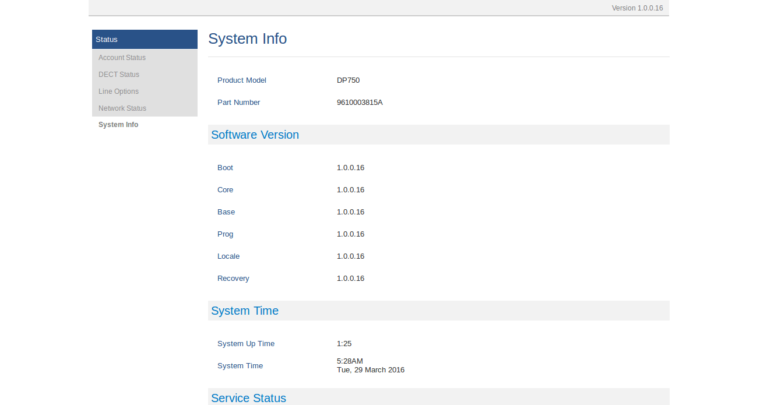Select System Info in the sidebar
This screenshot has width=760, height=405.
tap(118, 125)
